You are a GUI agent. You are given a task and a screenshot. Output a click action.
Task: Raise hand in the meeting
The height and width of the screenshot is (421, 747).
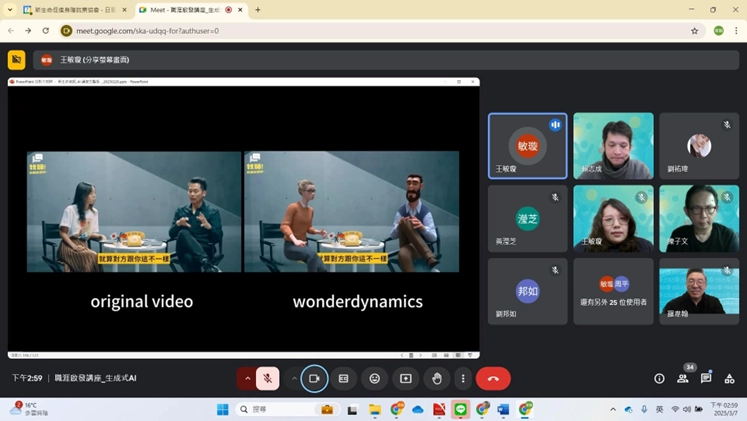pyautogui.click(x=437, y=379)
